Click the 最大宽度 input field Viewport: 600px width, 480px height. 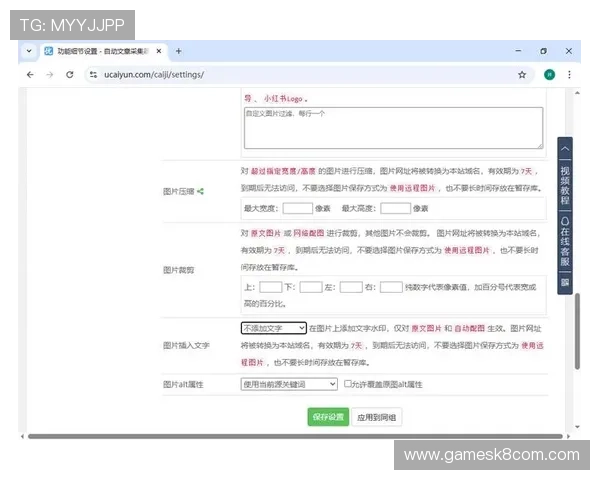coord(298,208)
